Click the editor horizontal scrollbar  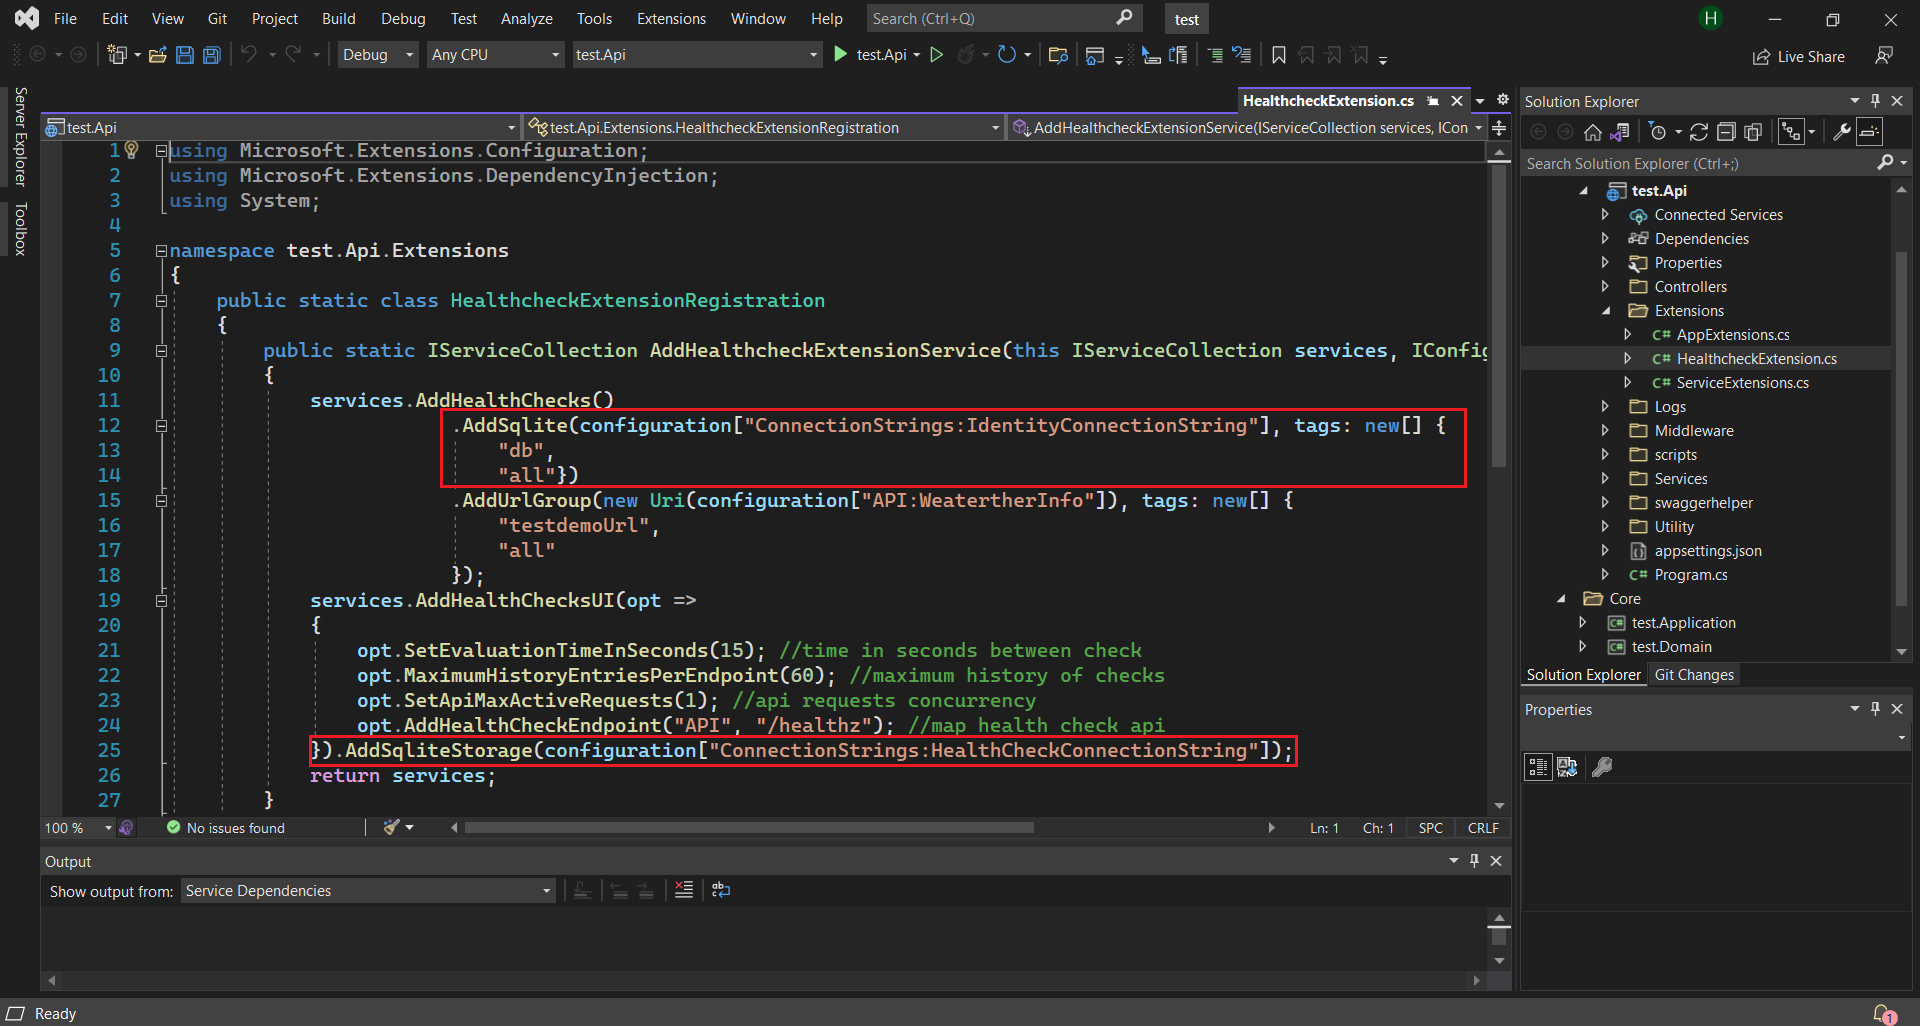point(749,828)
